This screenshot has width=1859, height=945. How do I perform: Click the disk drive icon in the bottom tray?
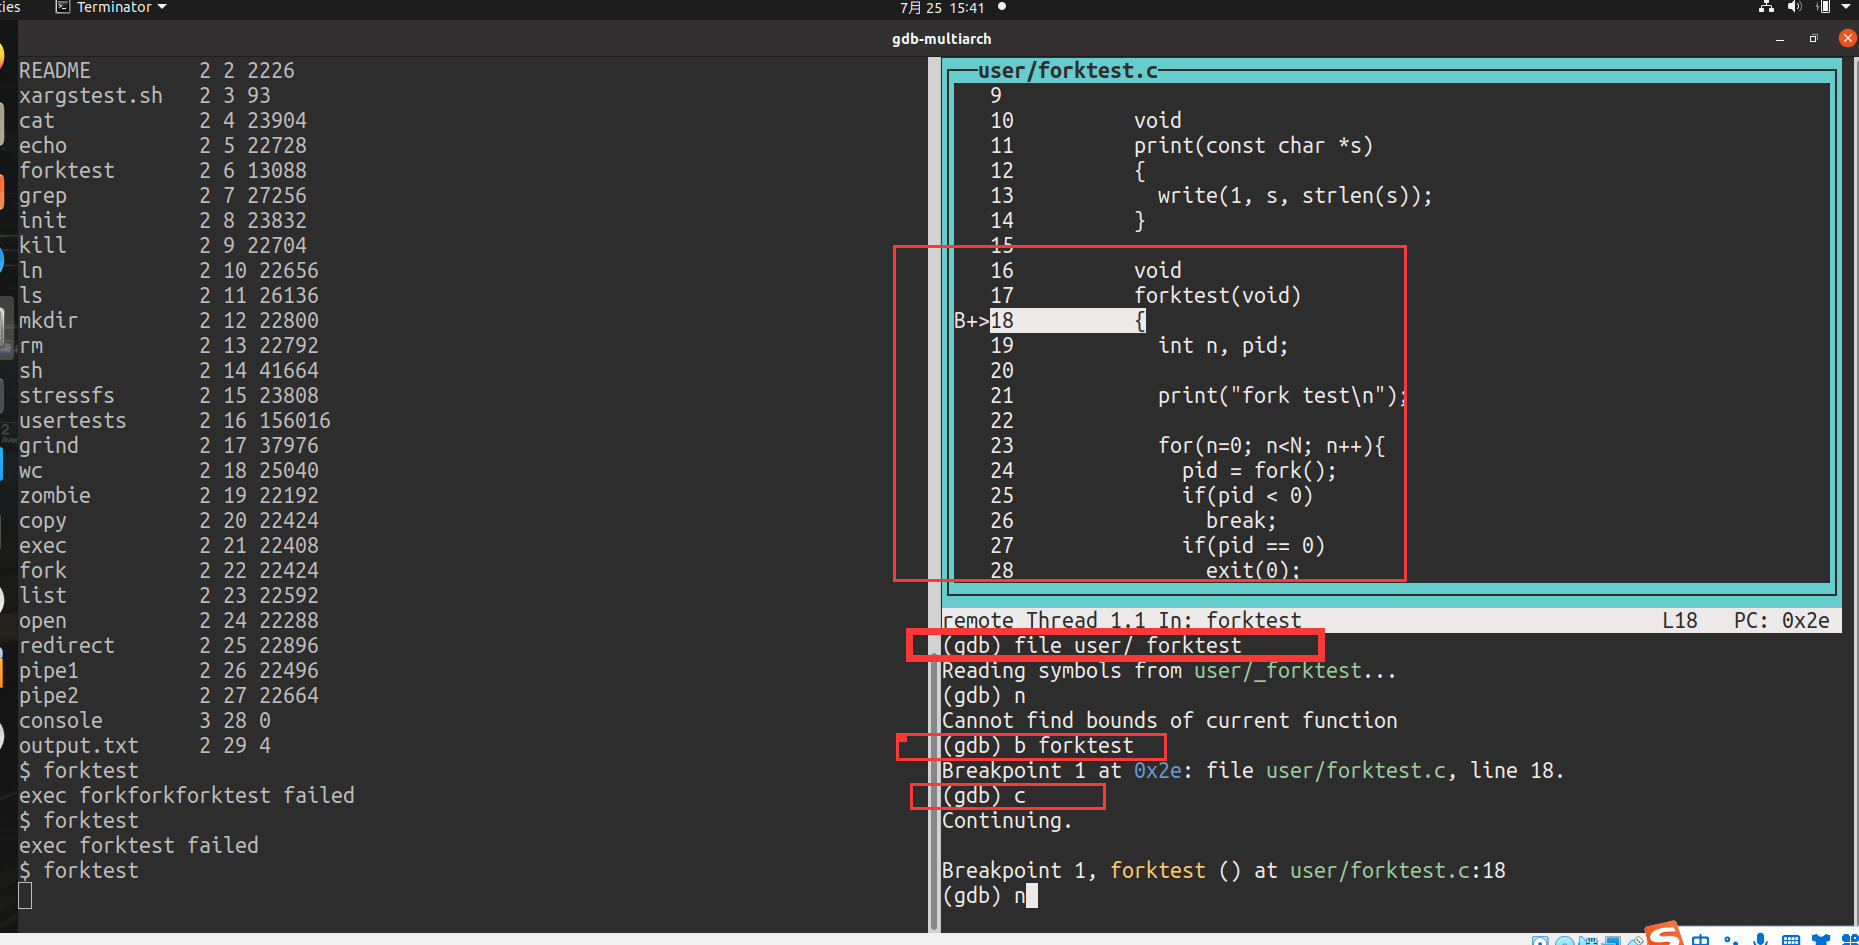tap(1540, 940)
